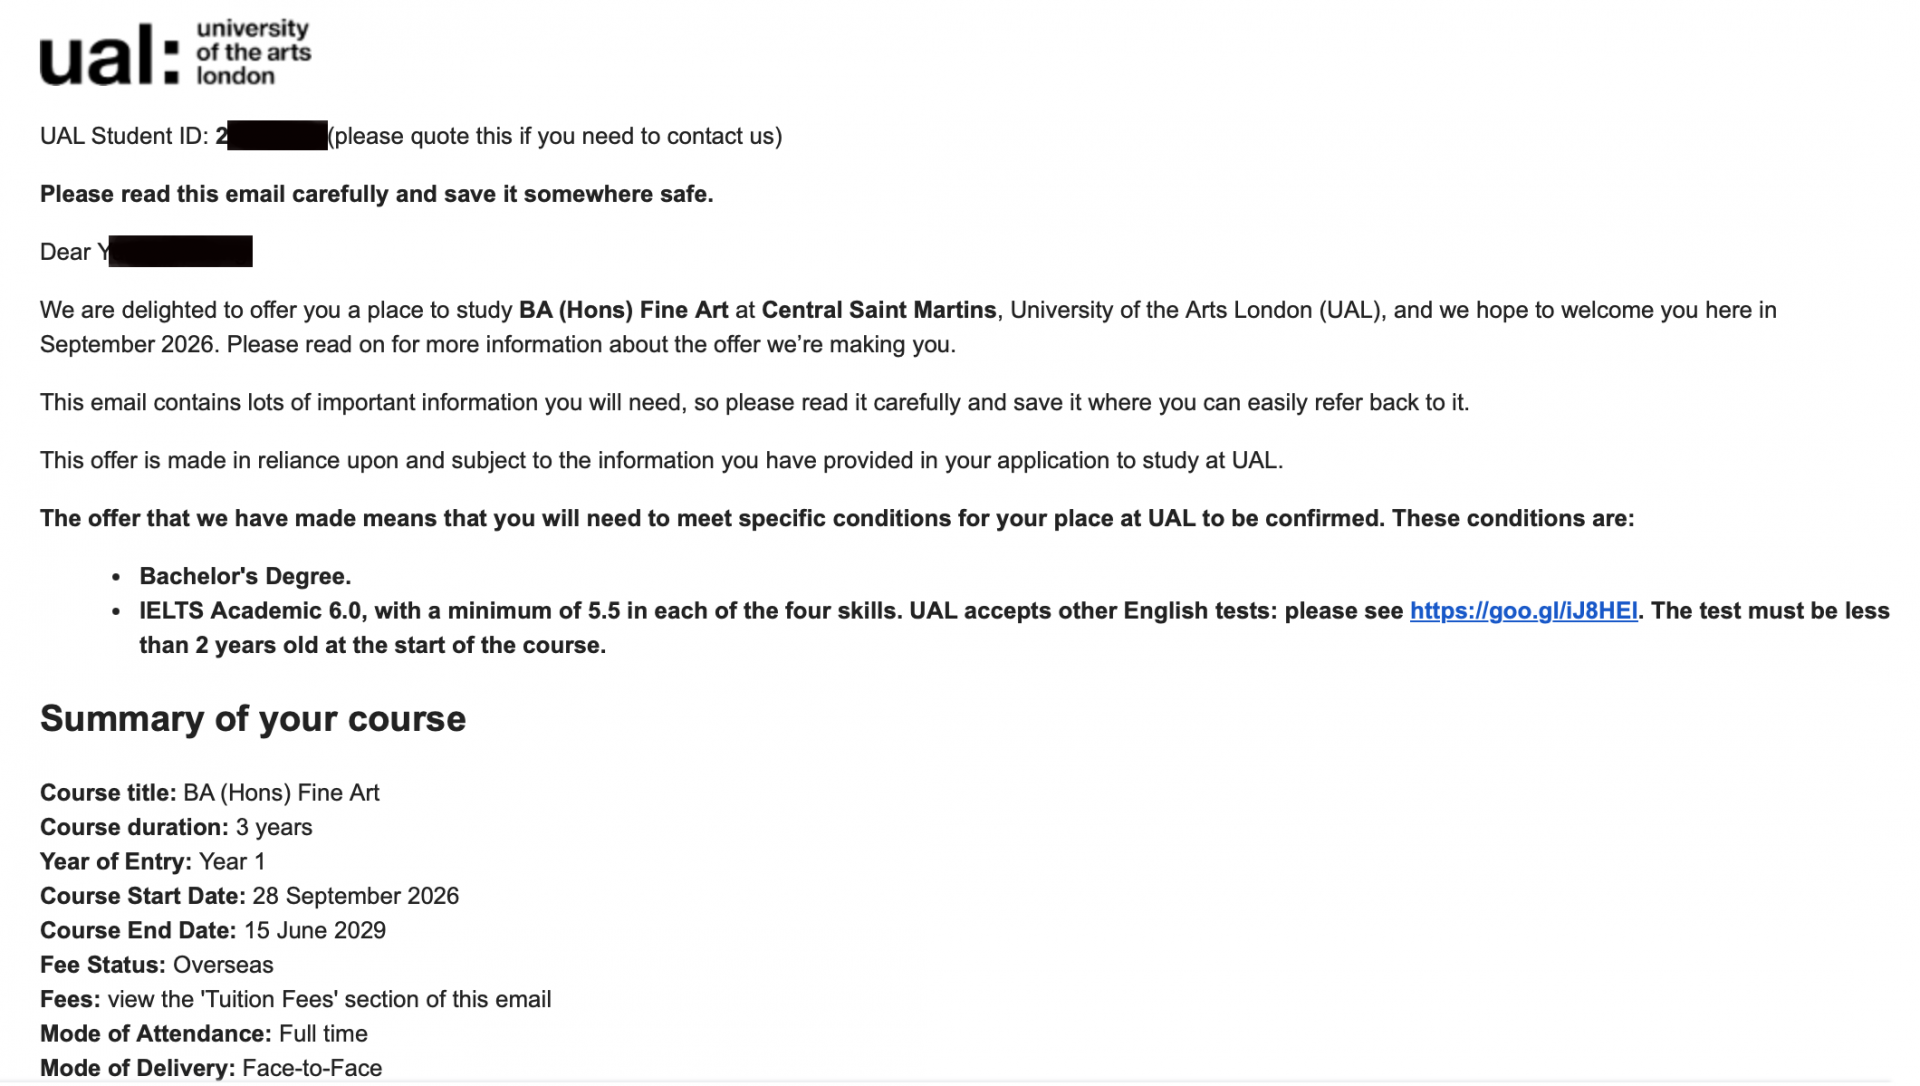This screenshot has width=1920, height=1086.
Task: Click 'Mode of Delivery: Face-to-Face' line
Action: pyautogui.click(x=211, y=1067)
